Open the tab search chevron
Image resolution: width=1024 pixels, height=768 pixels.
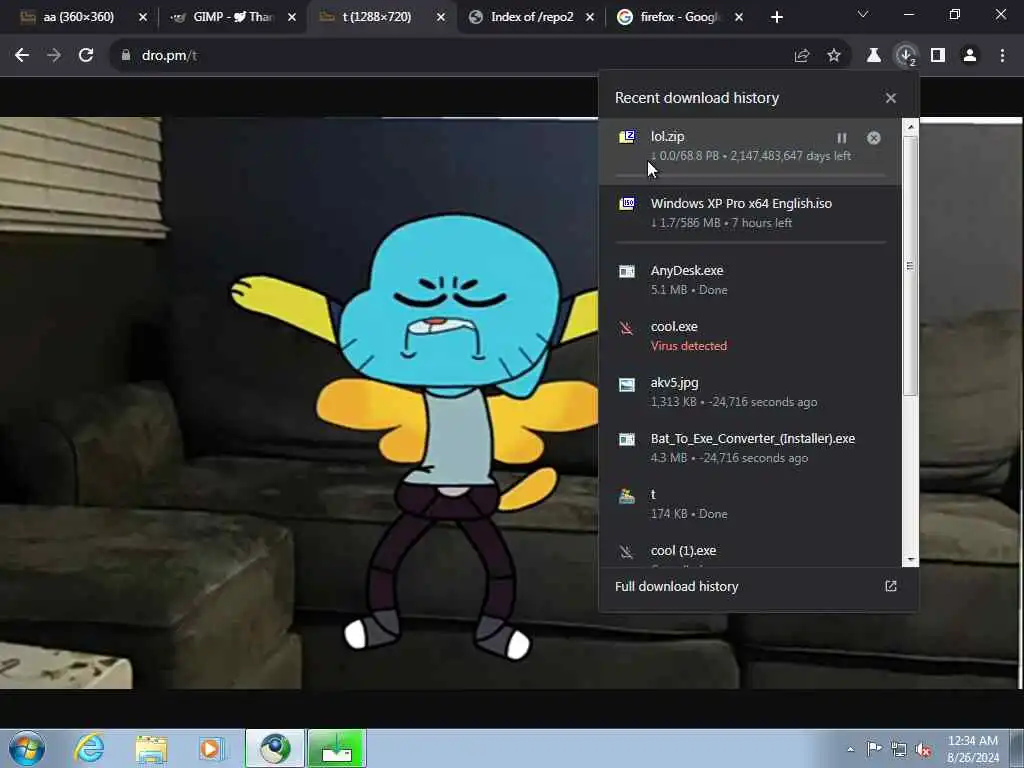[863, 14]
